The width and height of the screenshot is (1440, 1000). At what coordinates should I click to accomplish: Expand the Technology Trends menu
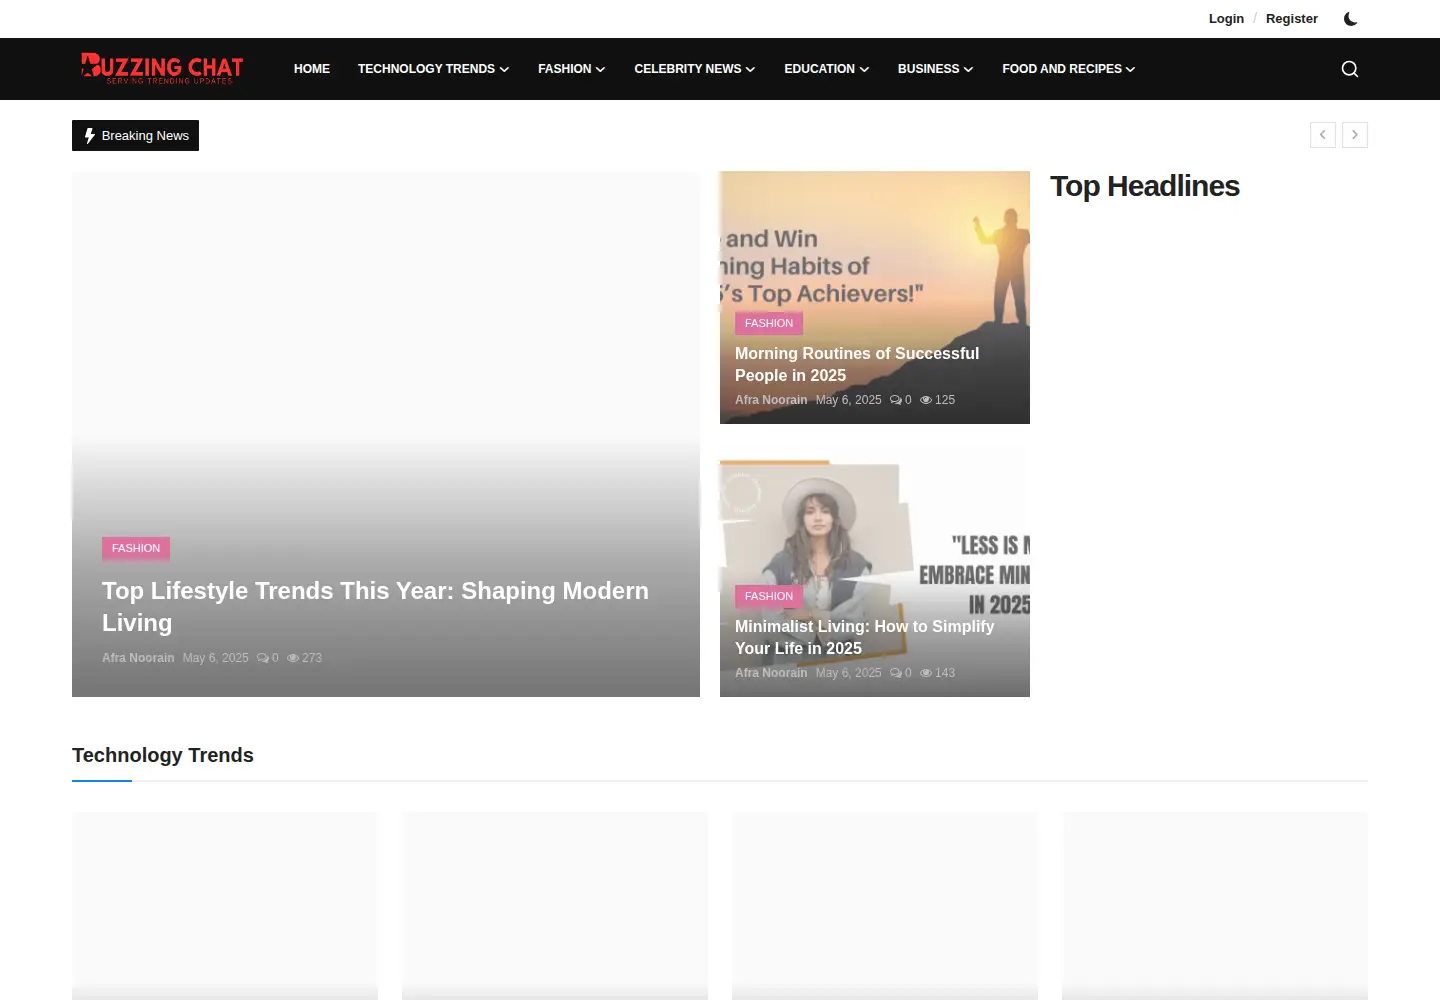pyautogui.click(x=434, y=69)
